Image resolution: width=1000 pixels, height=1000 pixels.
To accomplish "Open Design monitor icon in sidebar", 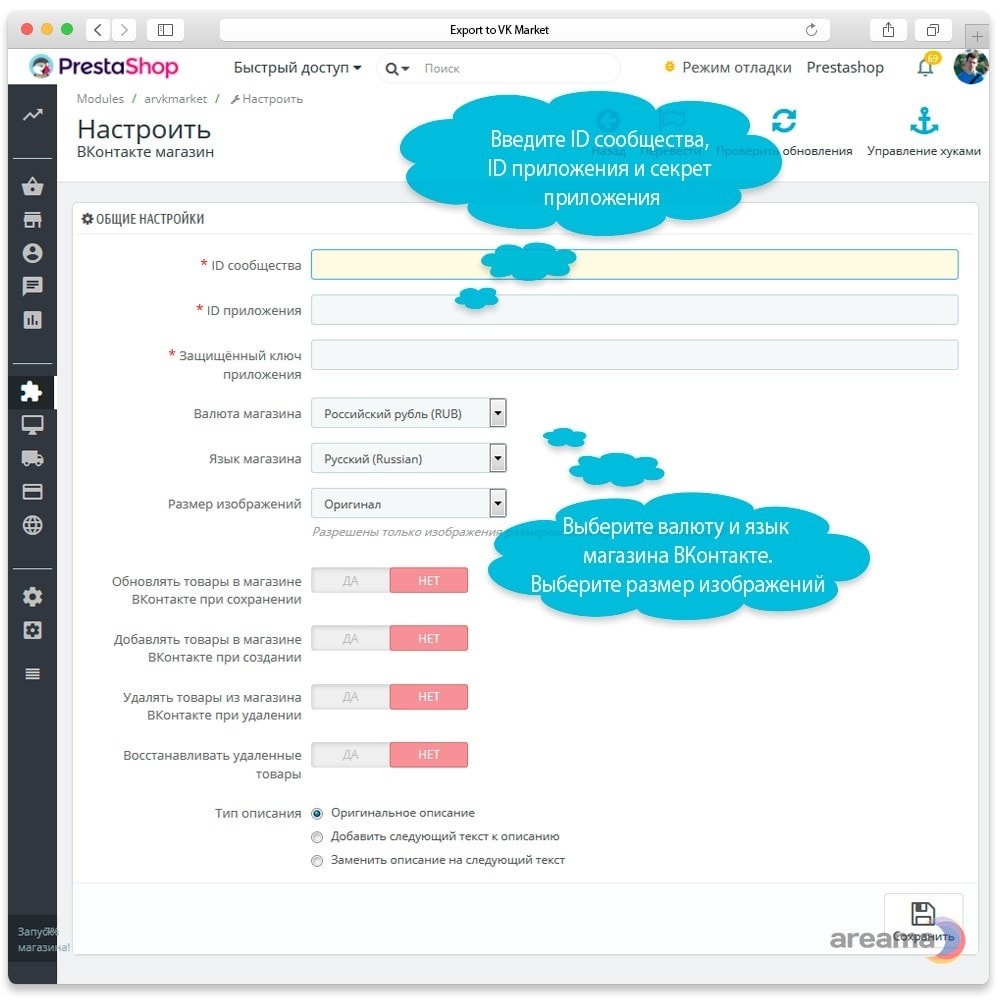I will 33,425.
